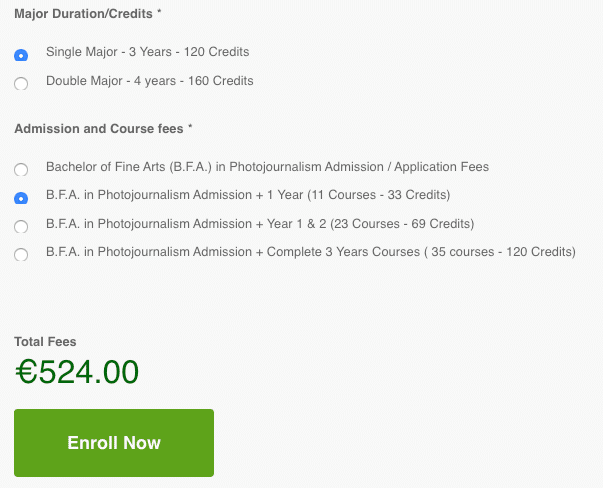This screenshot has height=488, width=603.
Task: Click the Admission and Course fees heading
Action: pyautogui.click(x=98, y=129)
